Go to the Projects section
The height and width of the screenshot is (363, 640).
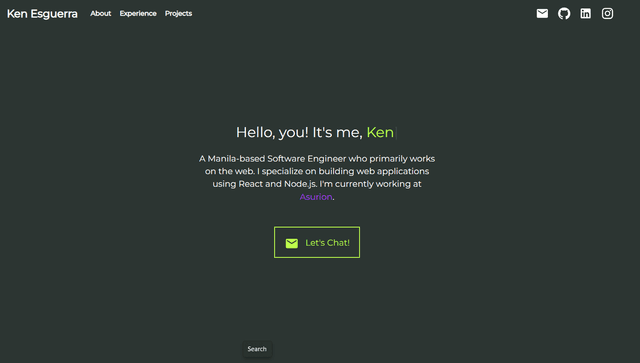178,13
